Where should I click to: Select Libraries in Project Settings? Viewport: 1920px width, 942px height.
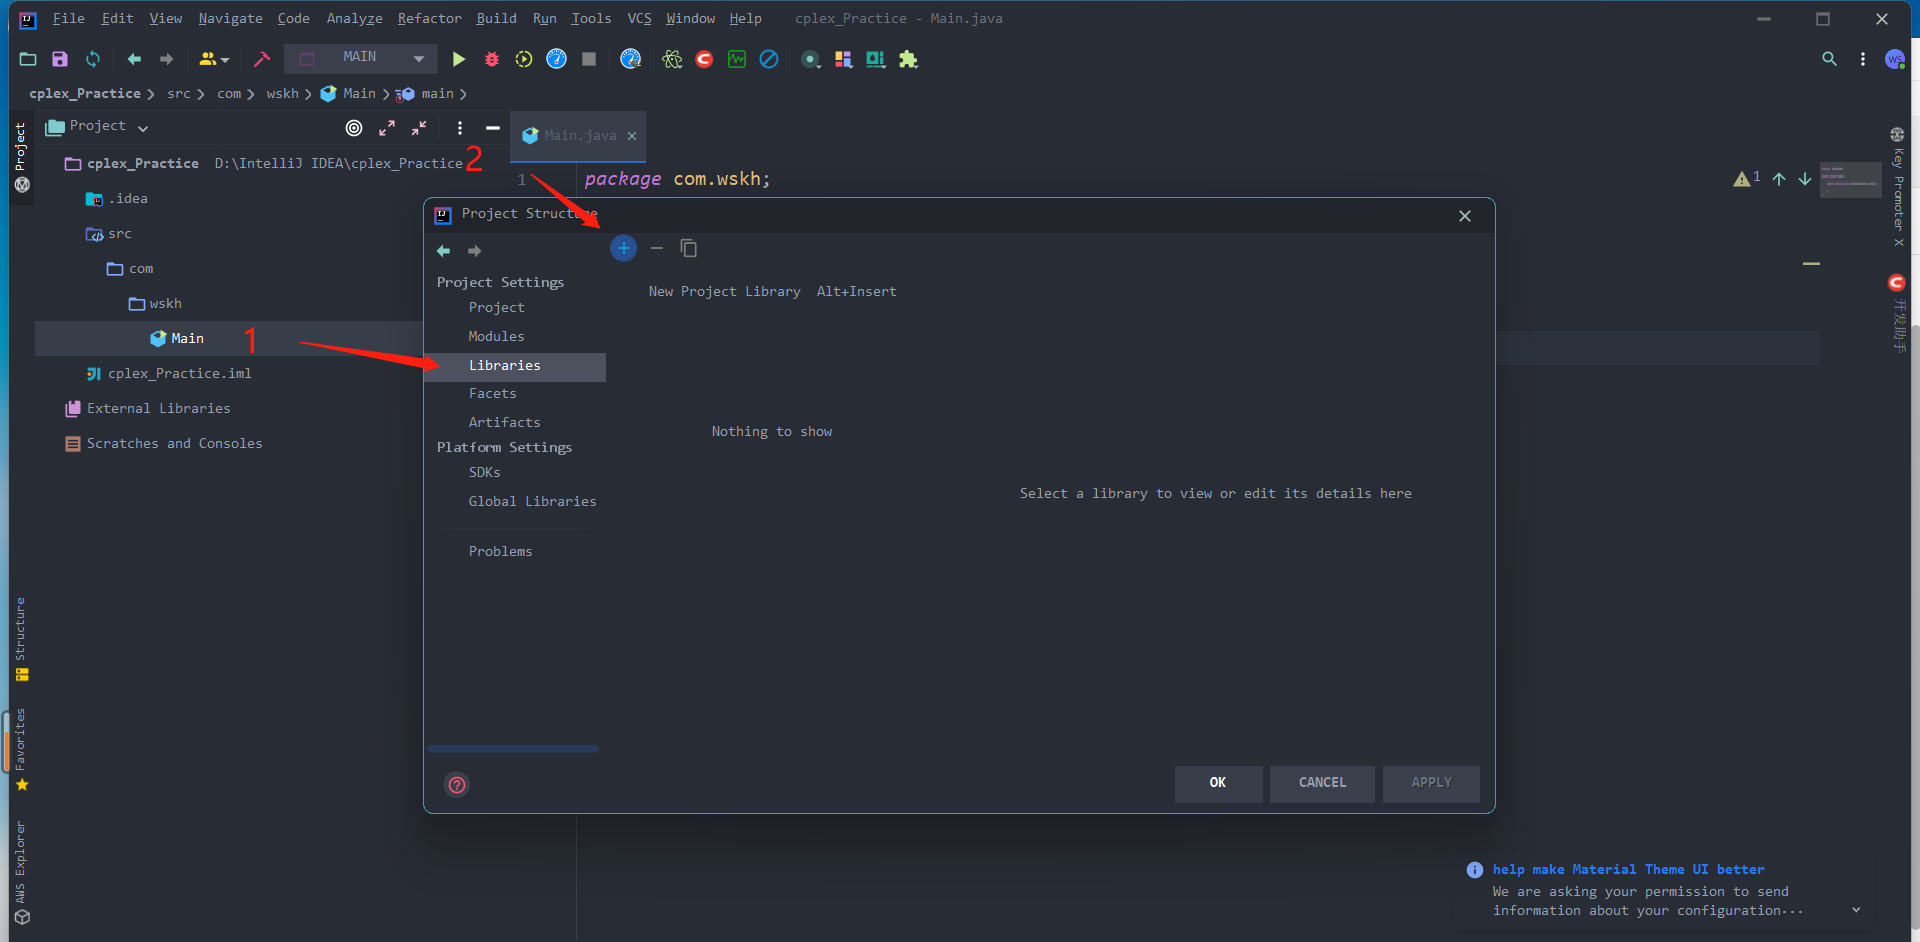point(515,366)
